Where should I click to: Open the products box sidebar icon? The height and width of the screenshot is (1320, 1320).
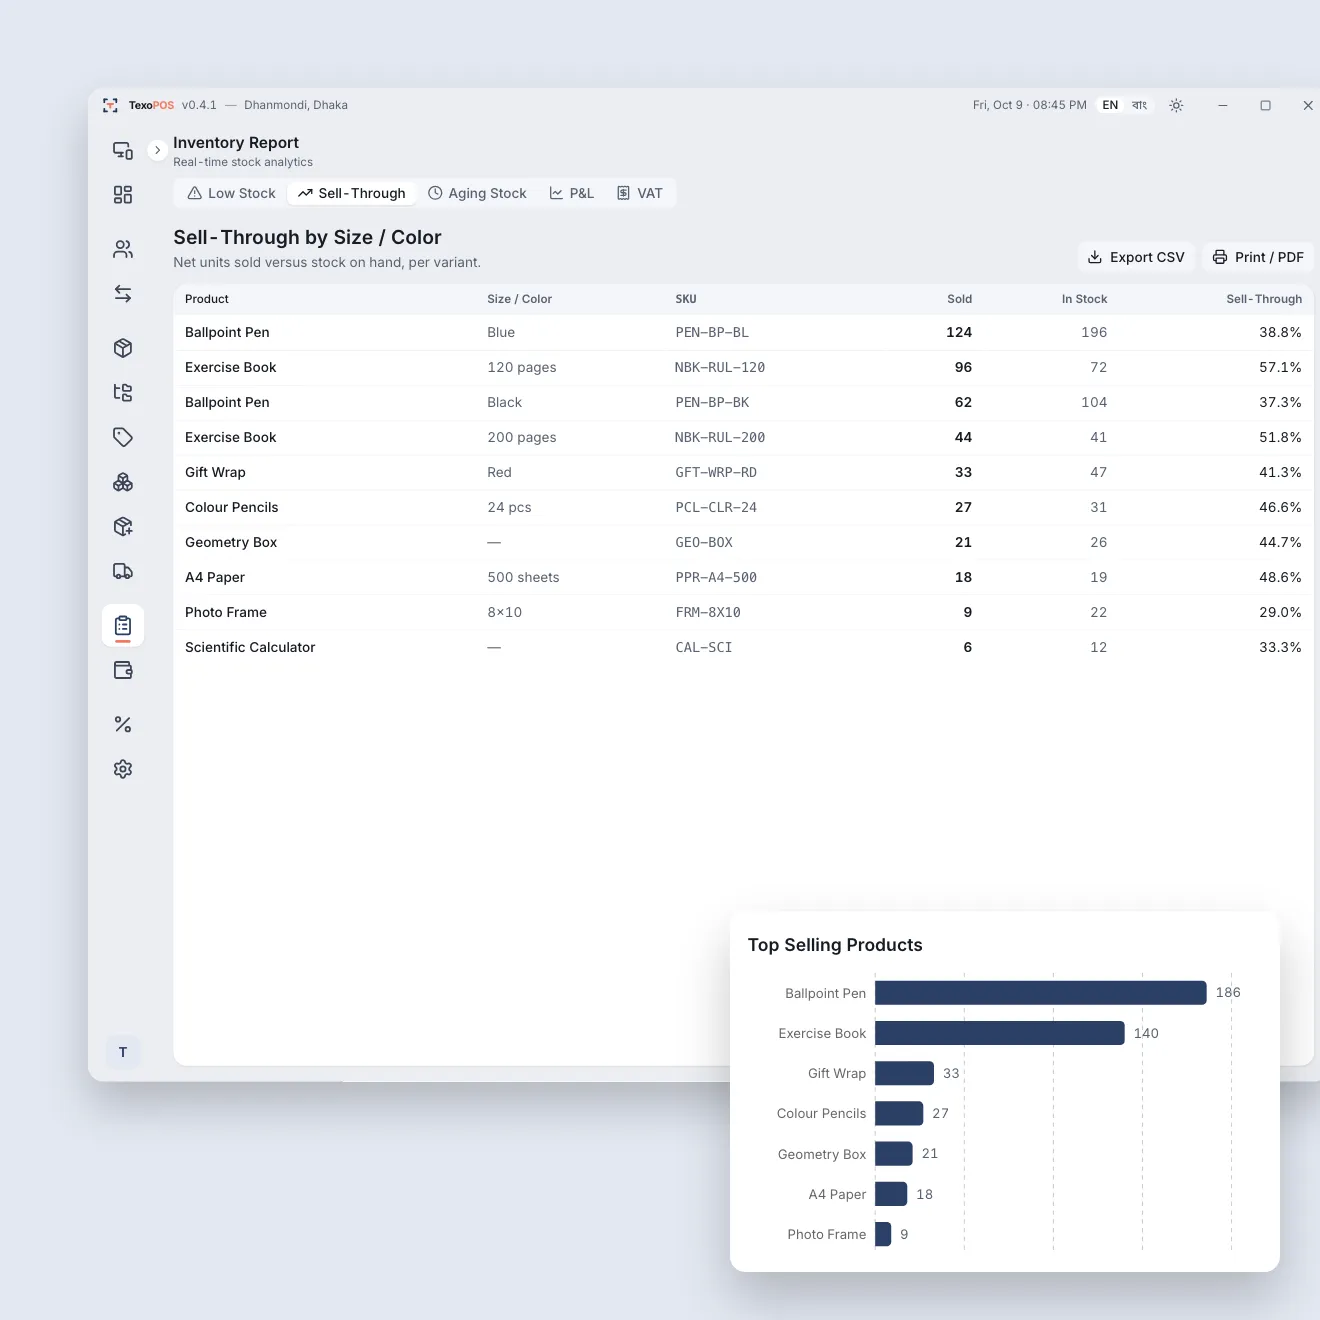[x=123, y=348]
